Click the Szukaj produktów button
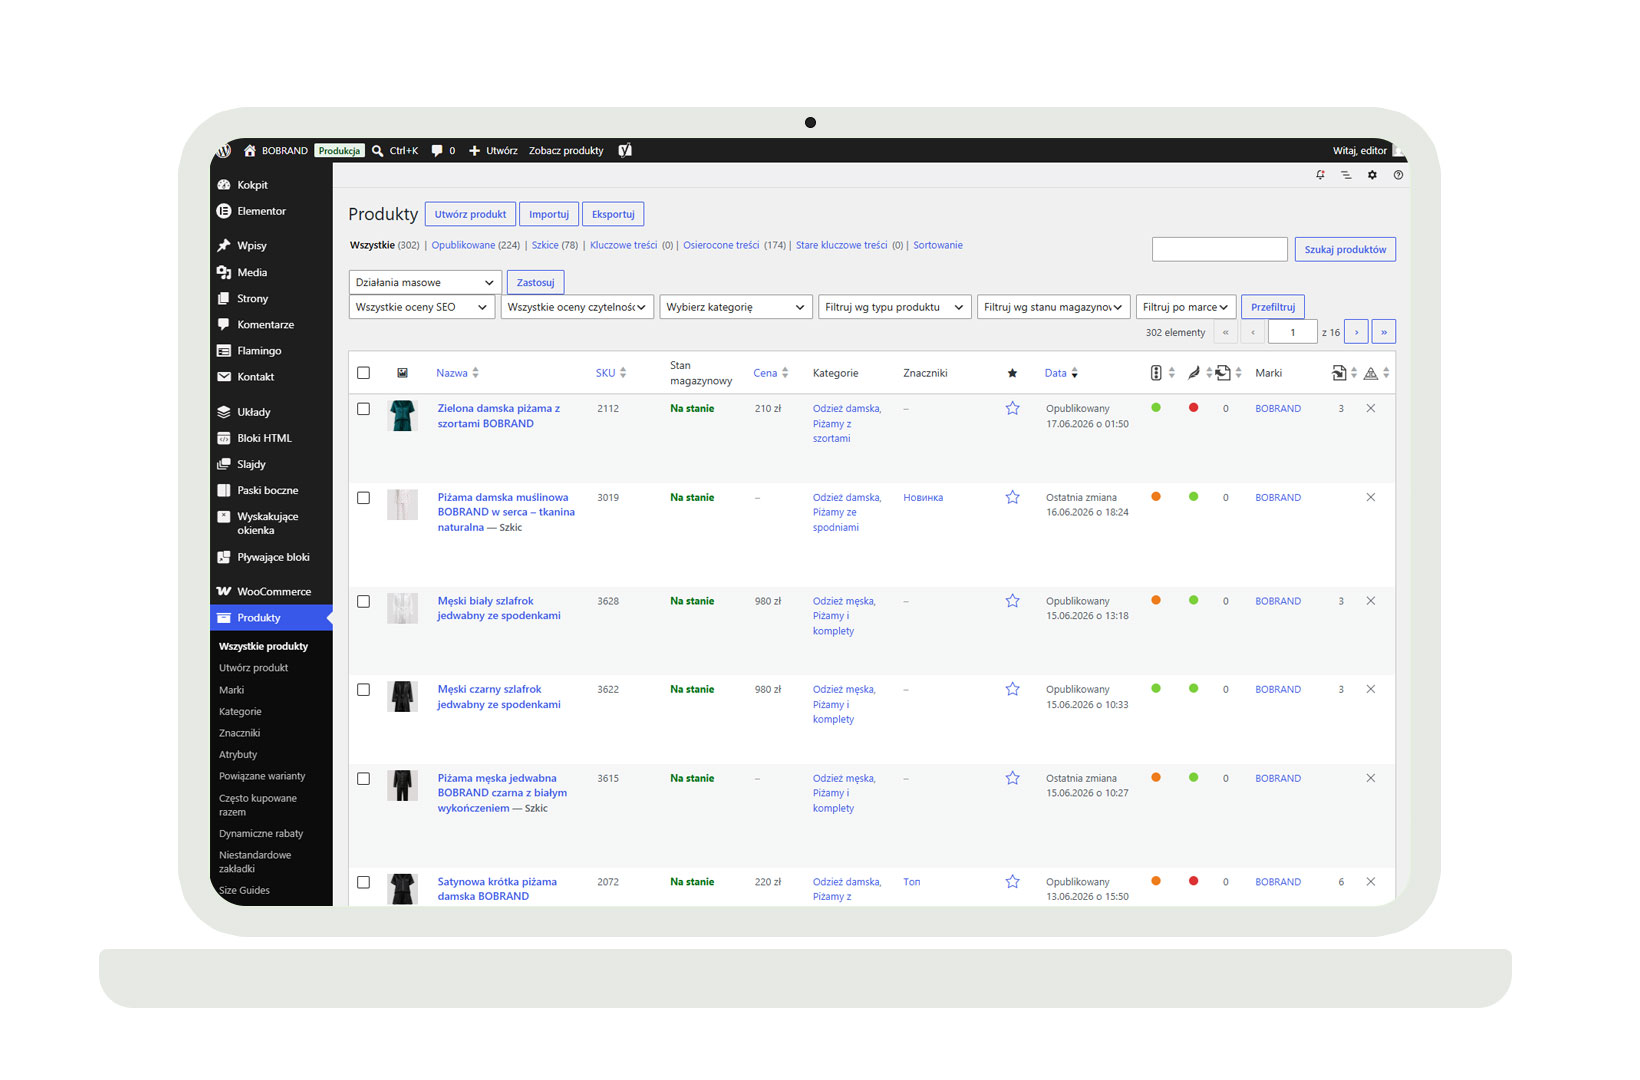 click(x=1345, y=249)
